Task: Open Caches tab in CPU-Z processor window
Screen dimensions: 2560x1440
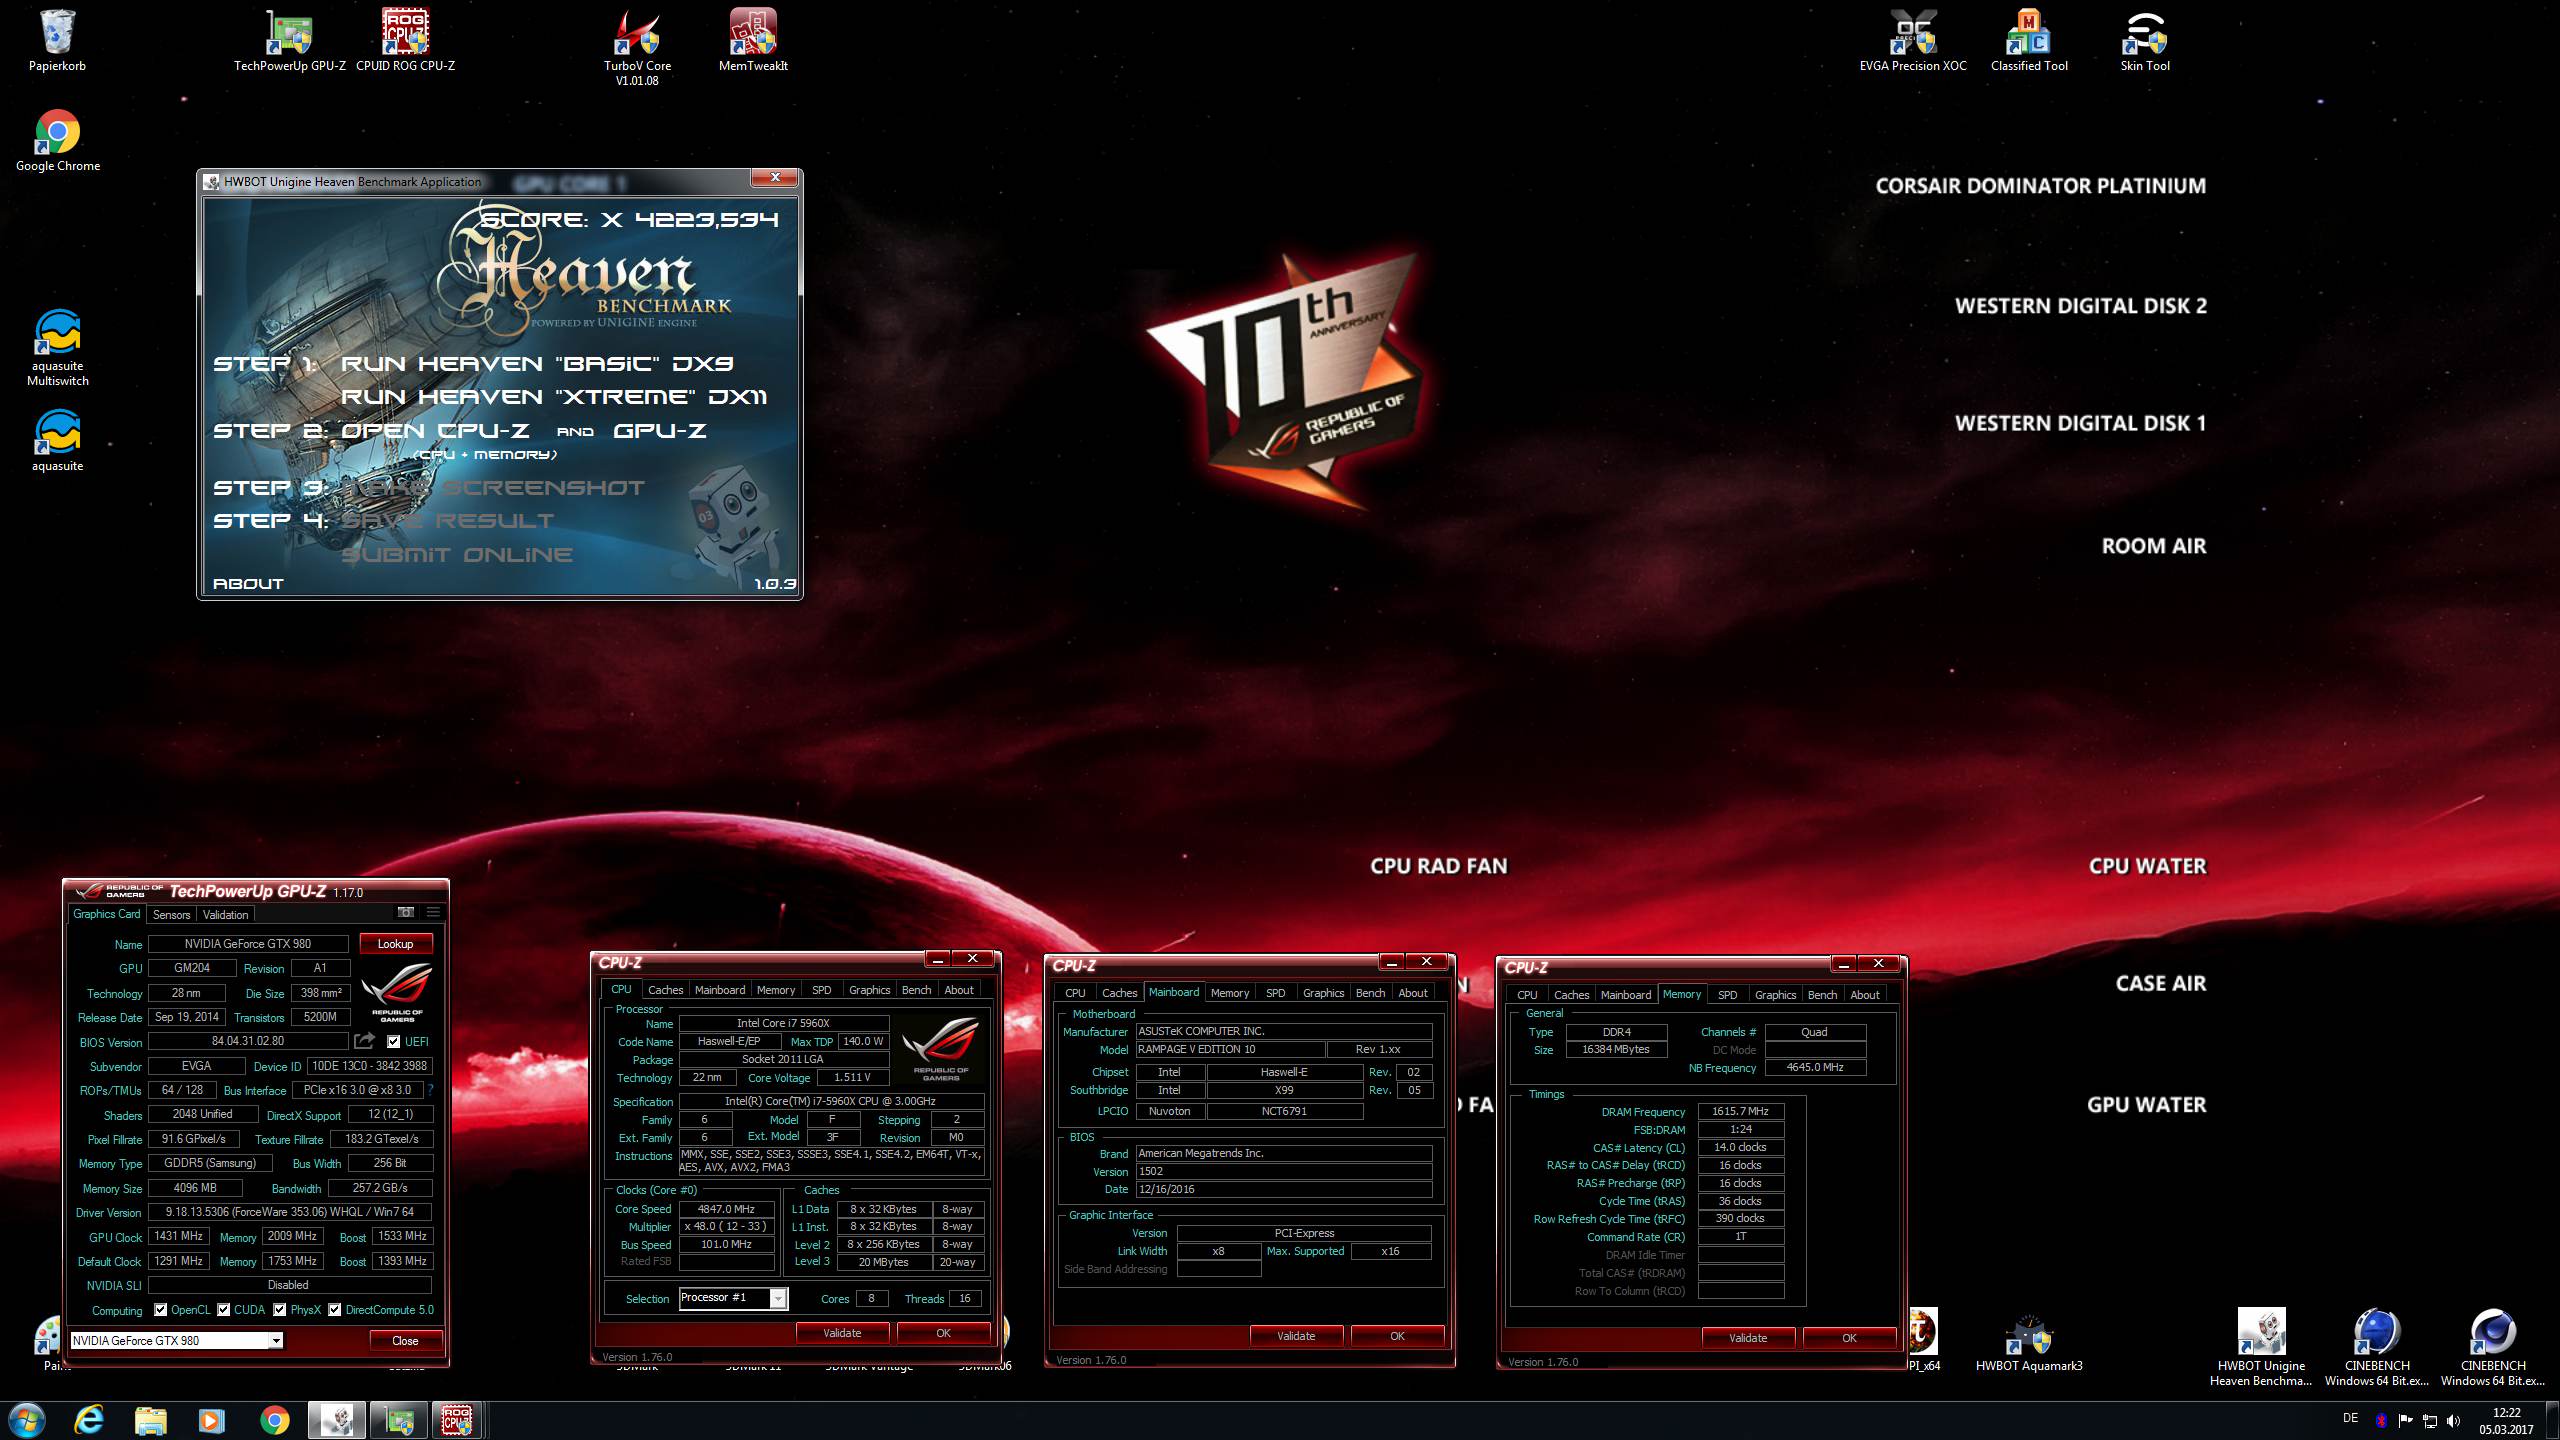Action: [x=665, y=990]
